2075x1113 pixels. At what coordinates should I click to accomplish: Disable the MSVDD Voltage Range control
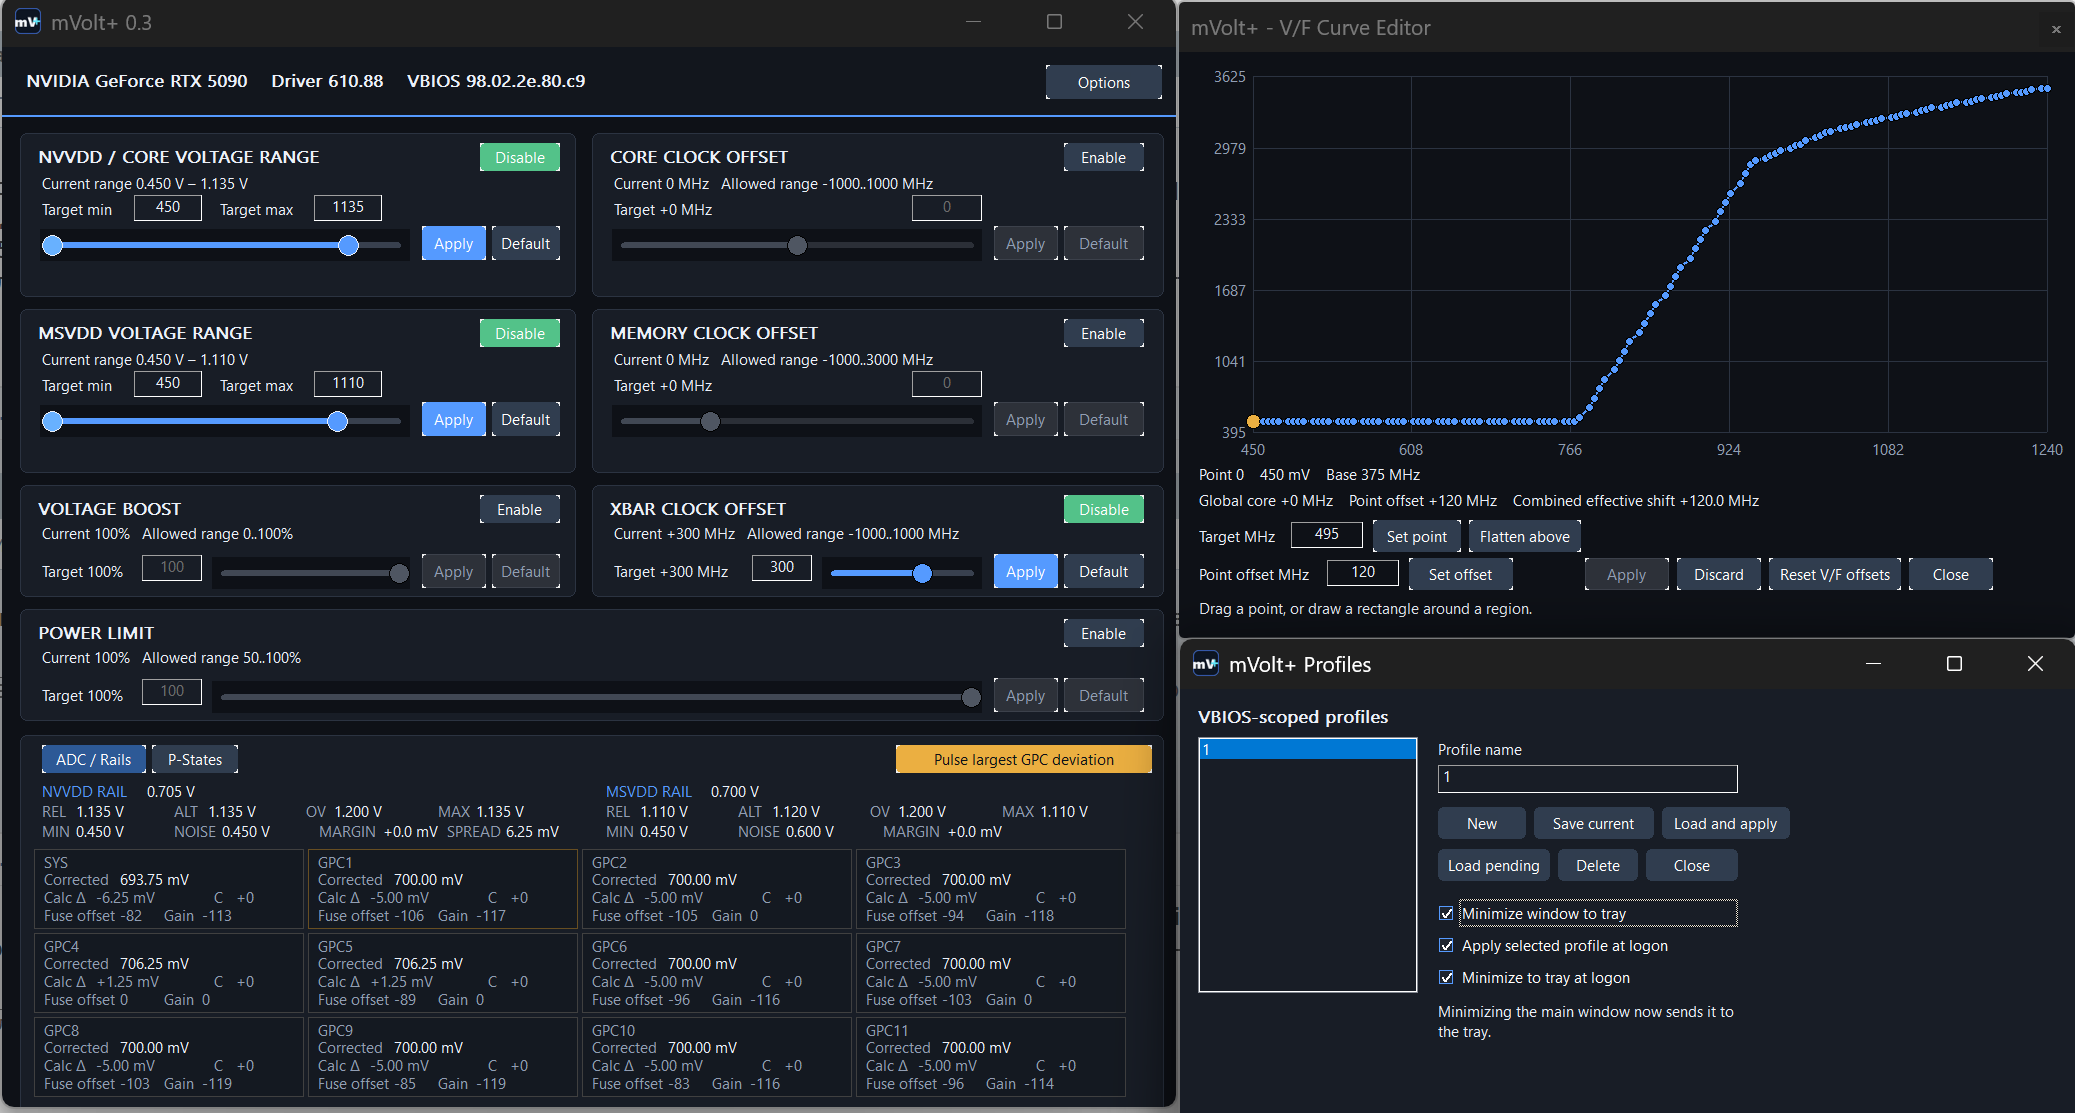click(x=520, y=333)
